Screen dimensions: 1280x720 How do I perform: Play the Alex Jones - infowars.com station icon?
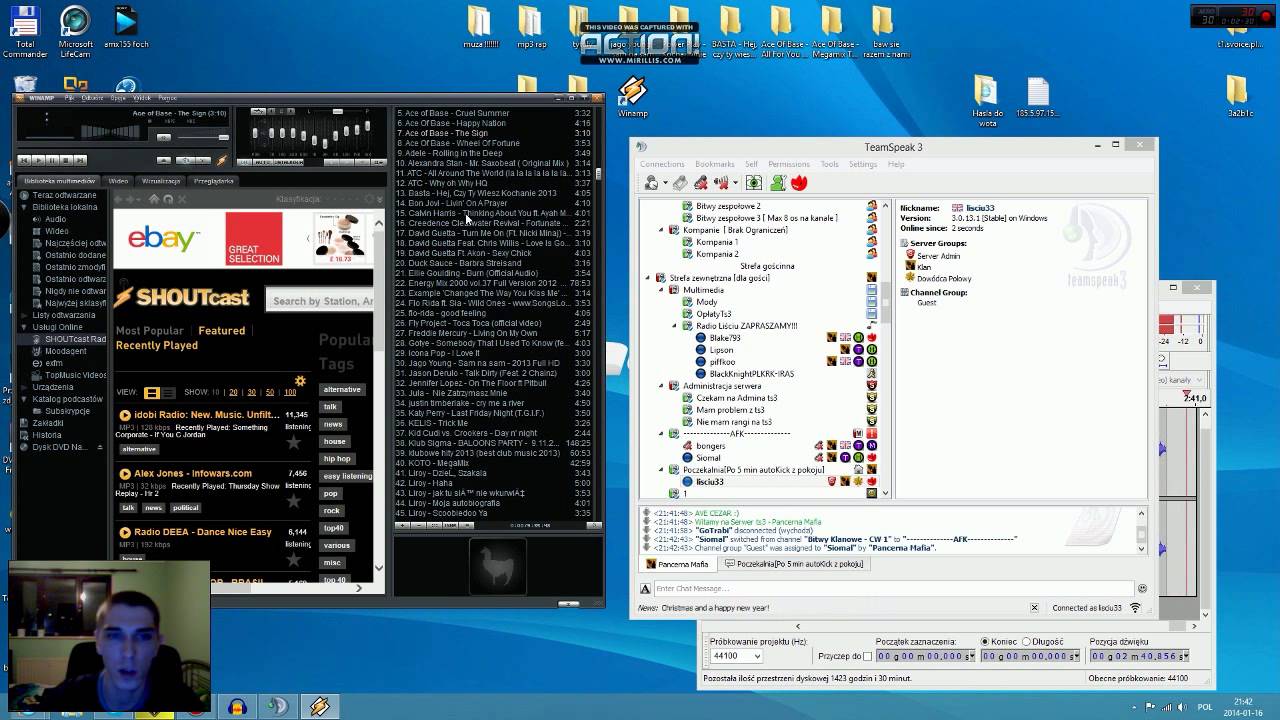[125, 473]
